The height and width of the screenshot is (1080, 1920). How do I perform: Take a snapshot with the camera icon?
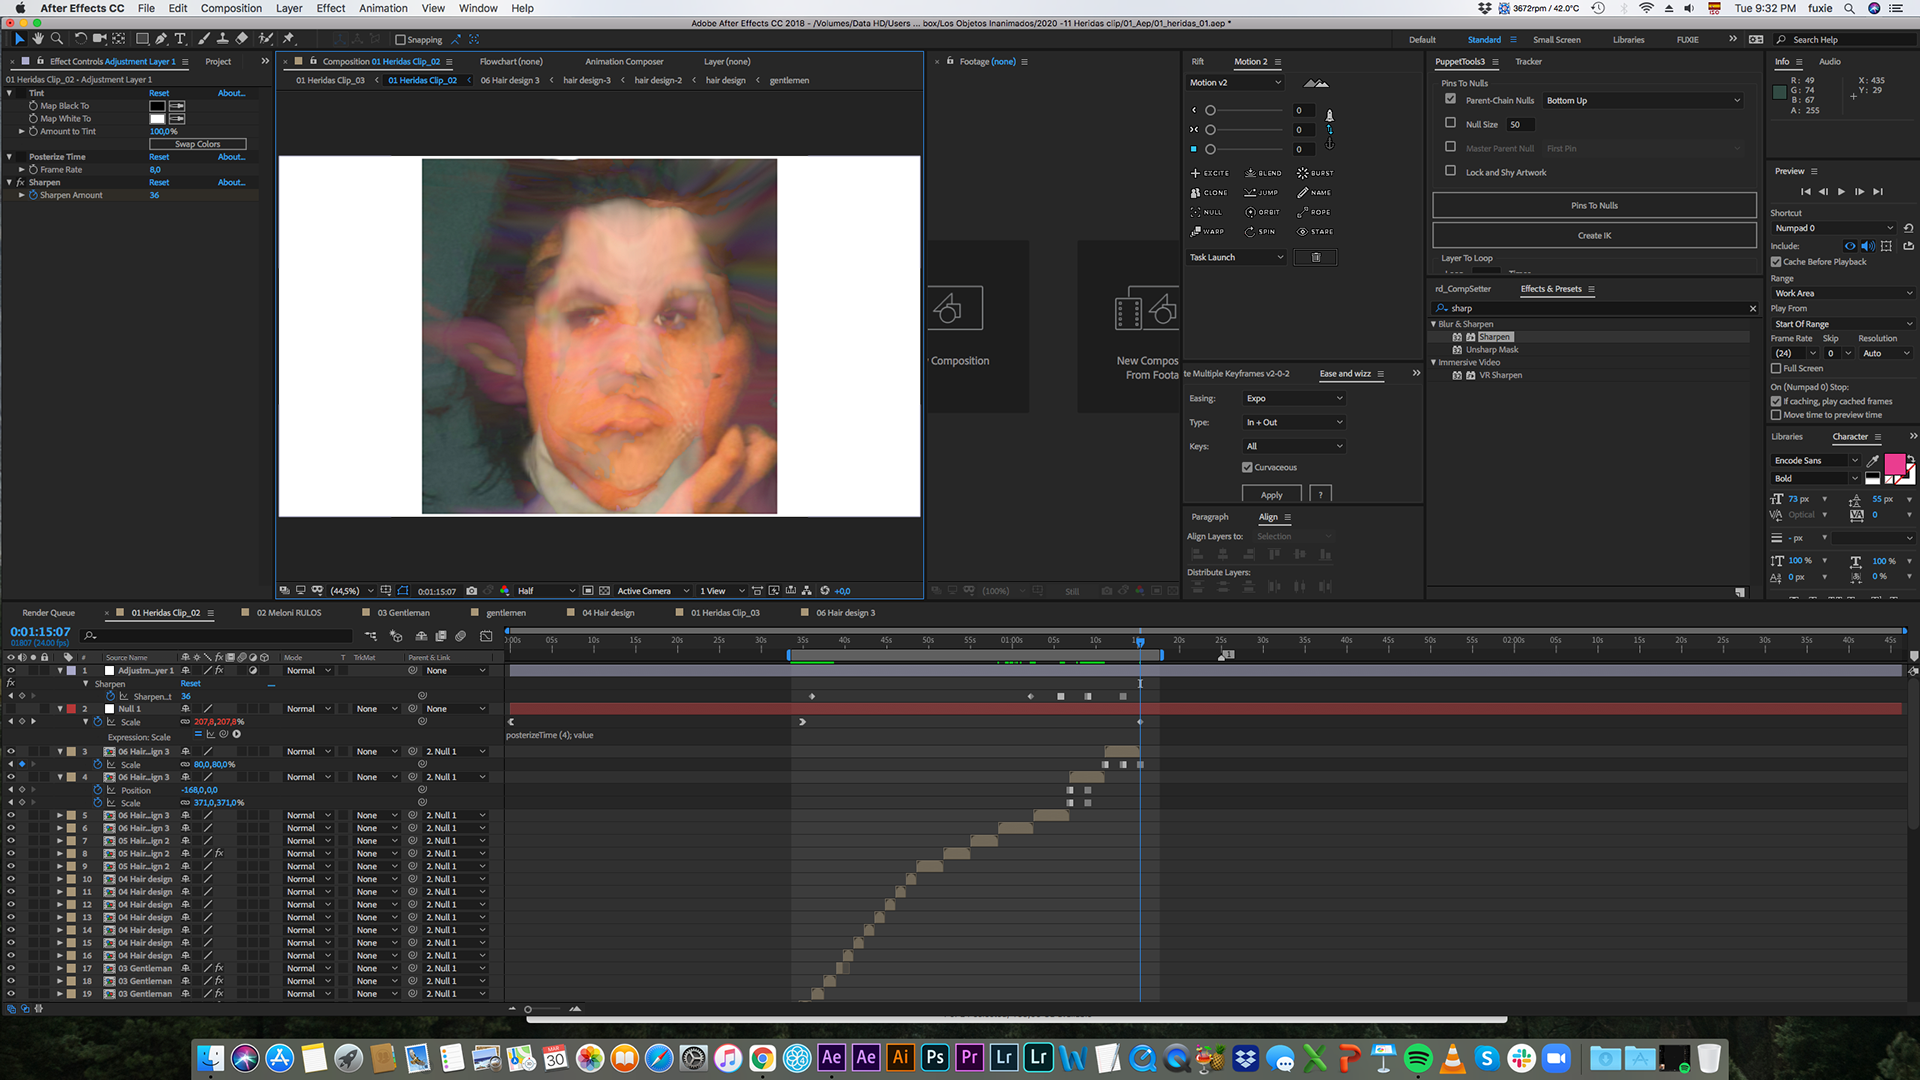(471, 591)
